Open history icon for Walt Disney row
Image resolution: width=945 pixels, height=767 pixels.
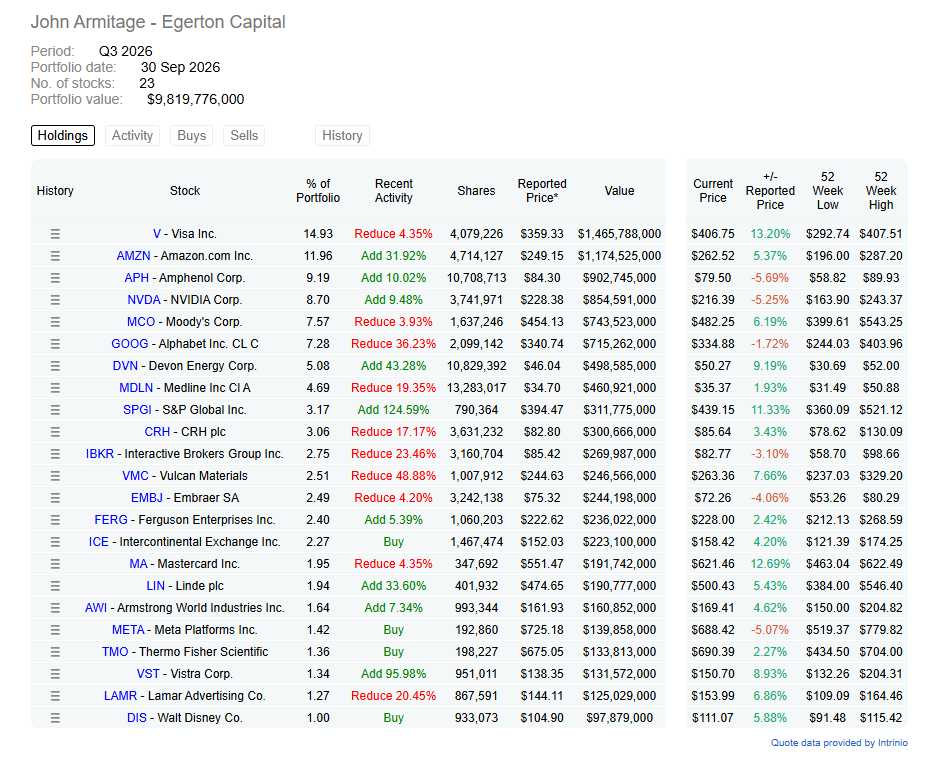[x=55, y=718]
